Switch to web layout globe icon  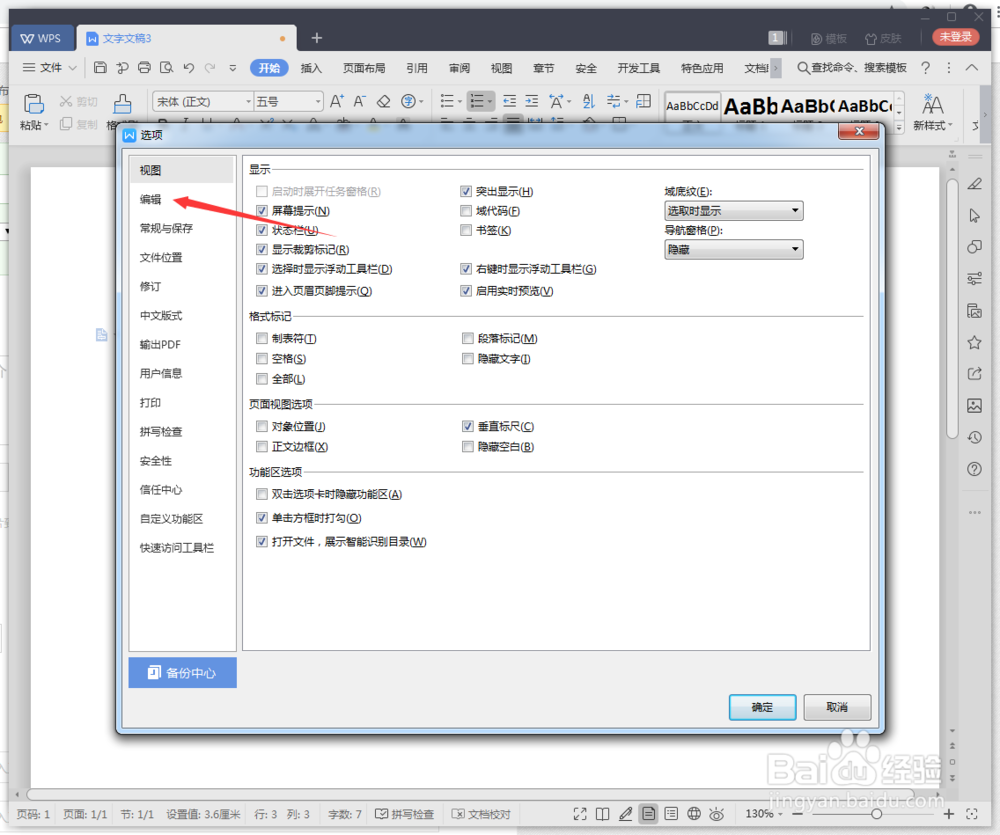[x=694, y=814]
